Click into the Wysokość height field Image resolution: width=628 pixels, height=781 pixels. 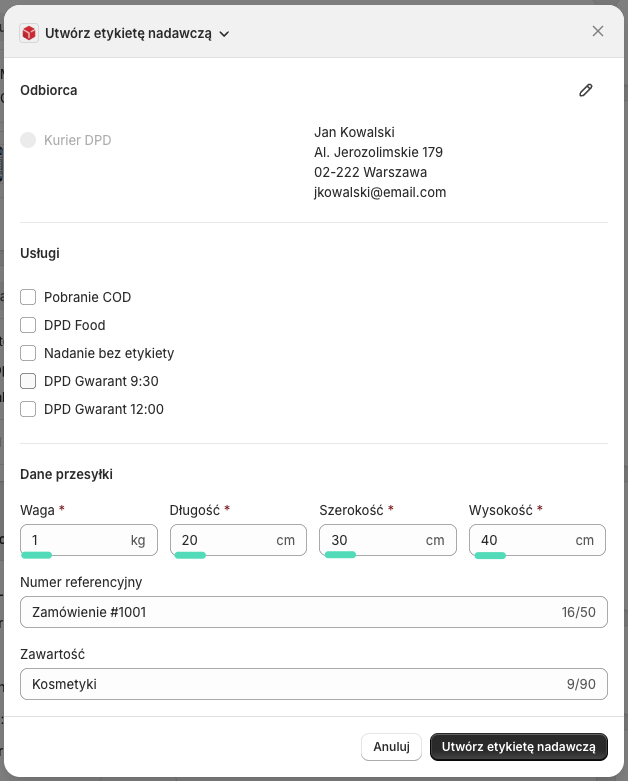(x=537, y=540)
